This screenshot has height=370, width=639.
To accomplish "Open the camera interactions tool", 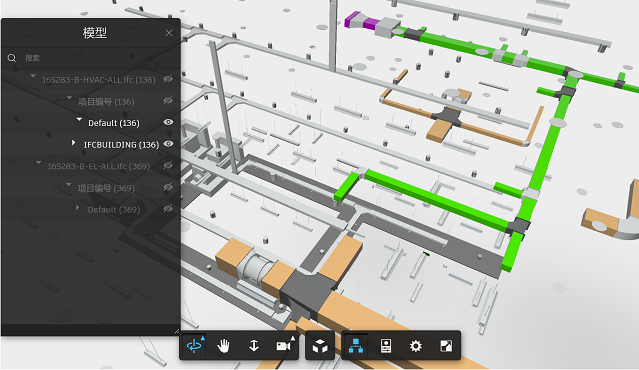I will [x=284, y=346].
